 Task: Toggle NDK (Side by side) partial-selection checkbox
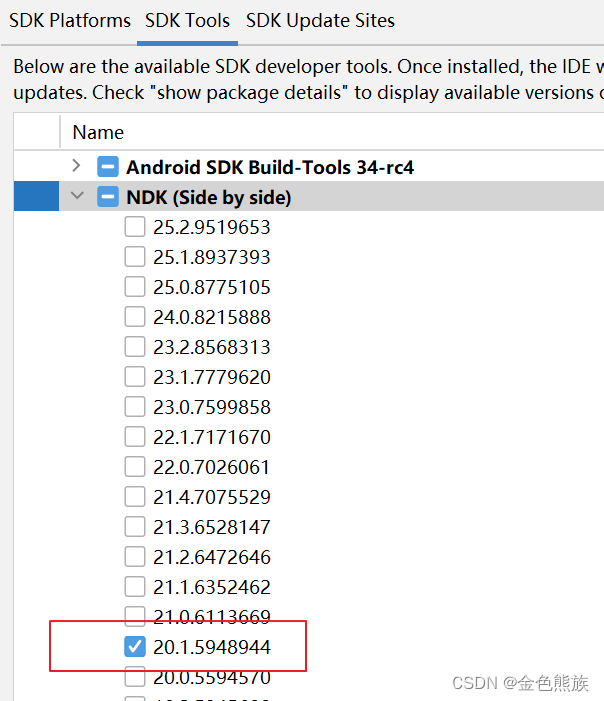tap(108, 197)
